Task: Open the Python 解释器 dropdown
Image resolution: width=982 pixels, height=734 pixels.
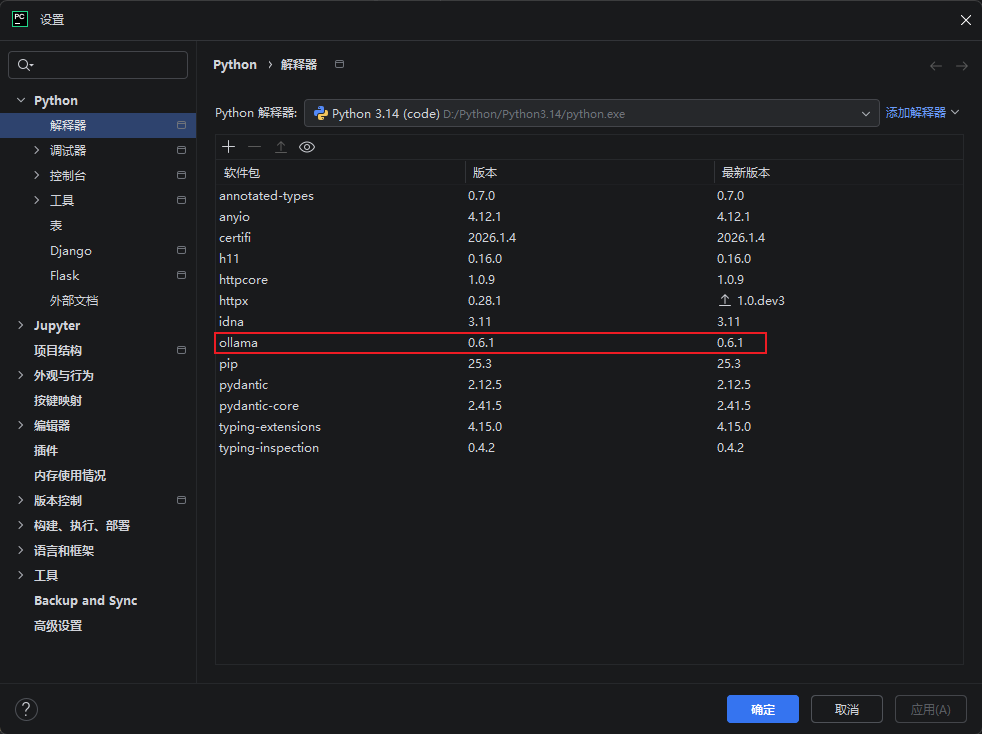Action: click(592, 113)
